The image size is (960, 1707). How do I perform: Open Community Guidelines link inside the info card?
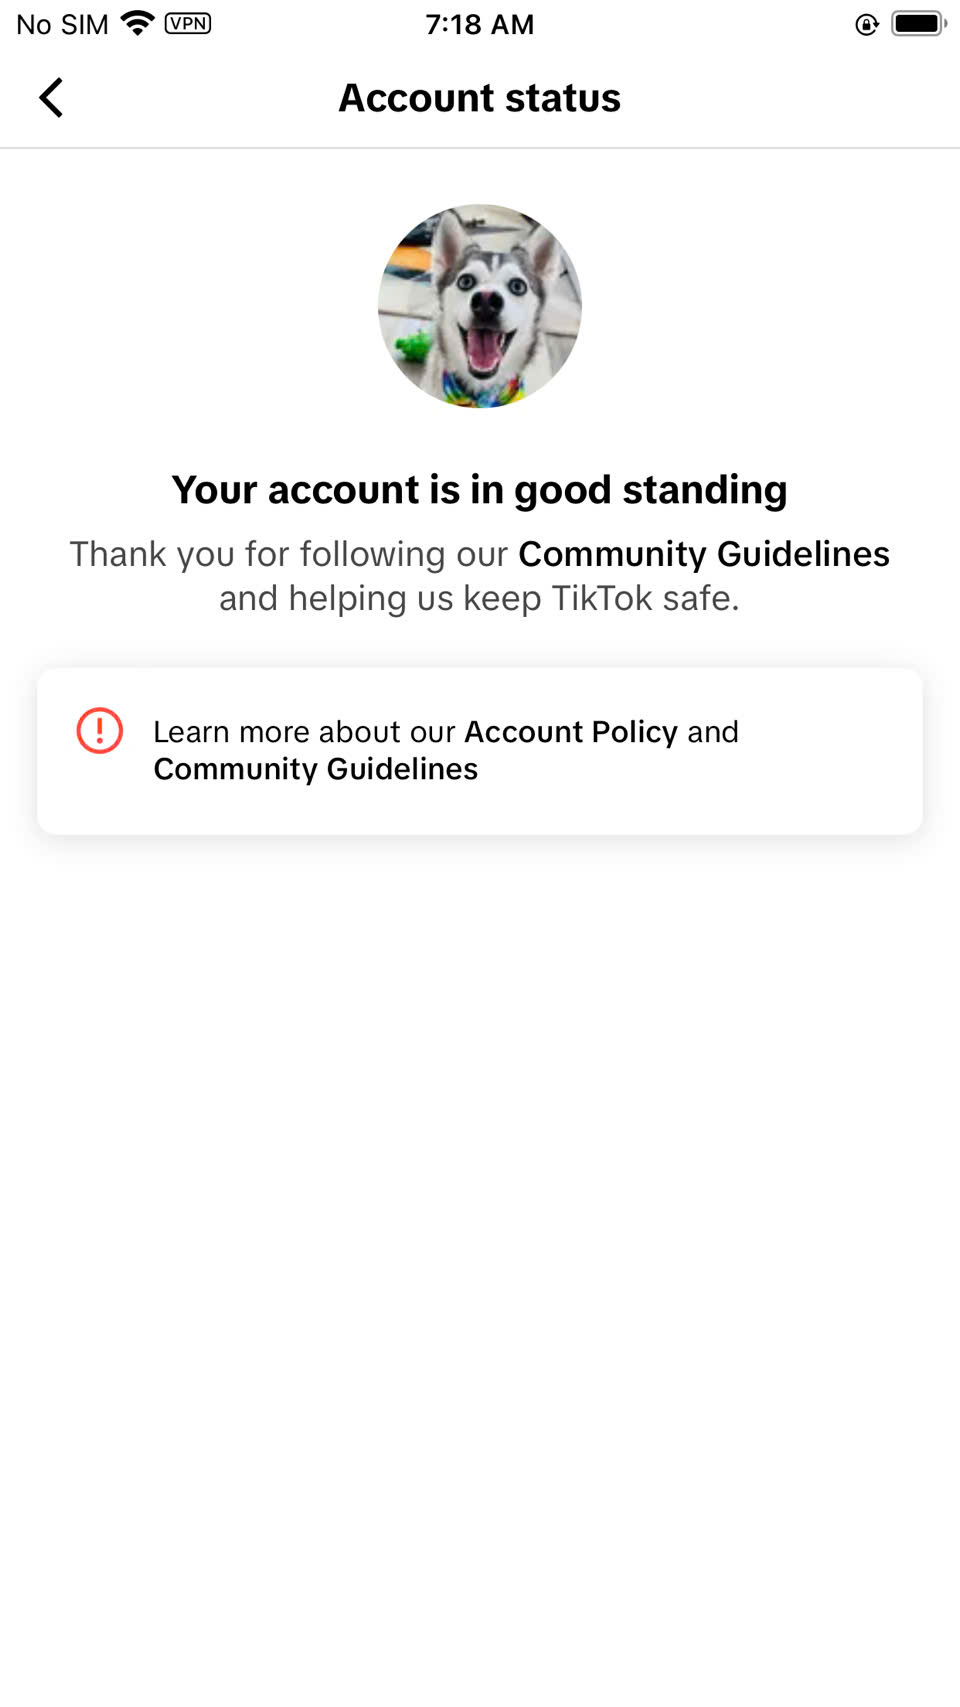(x=316, y=769)
